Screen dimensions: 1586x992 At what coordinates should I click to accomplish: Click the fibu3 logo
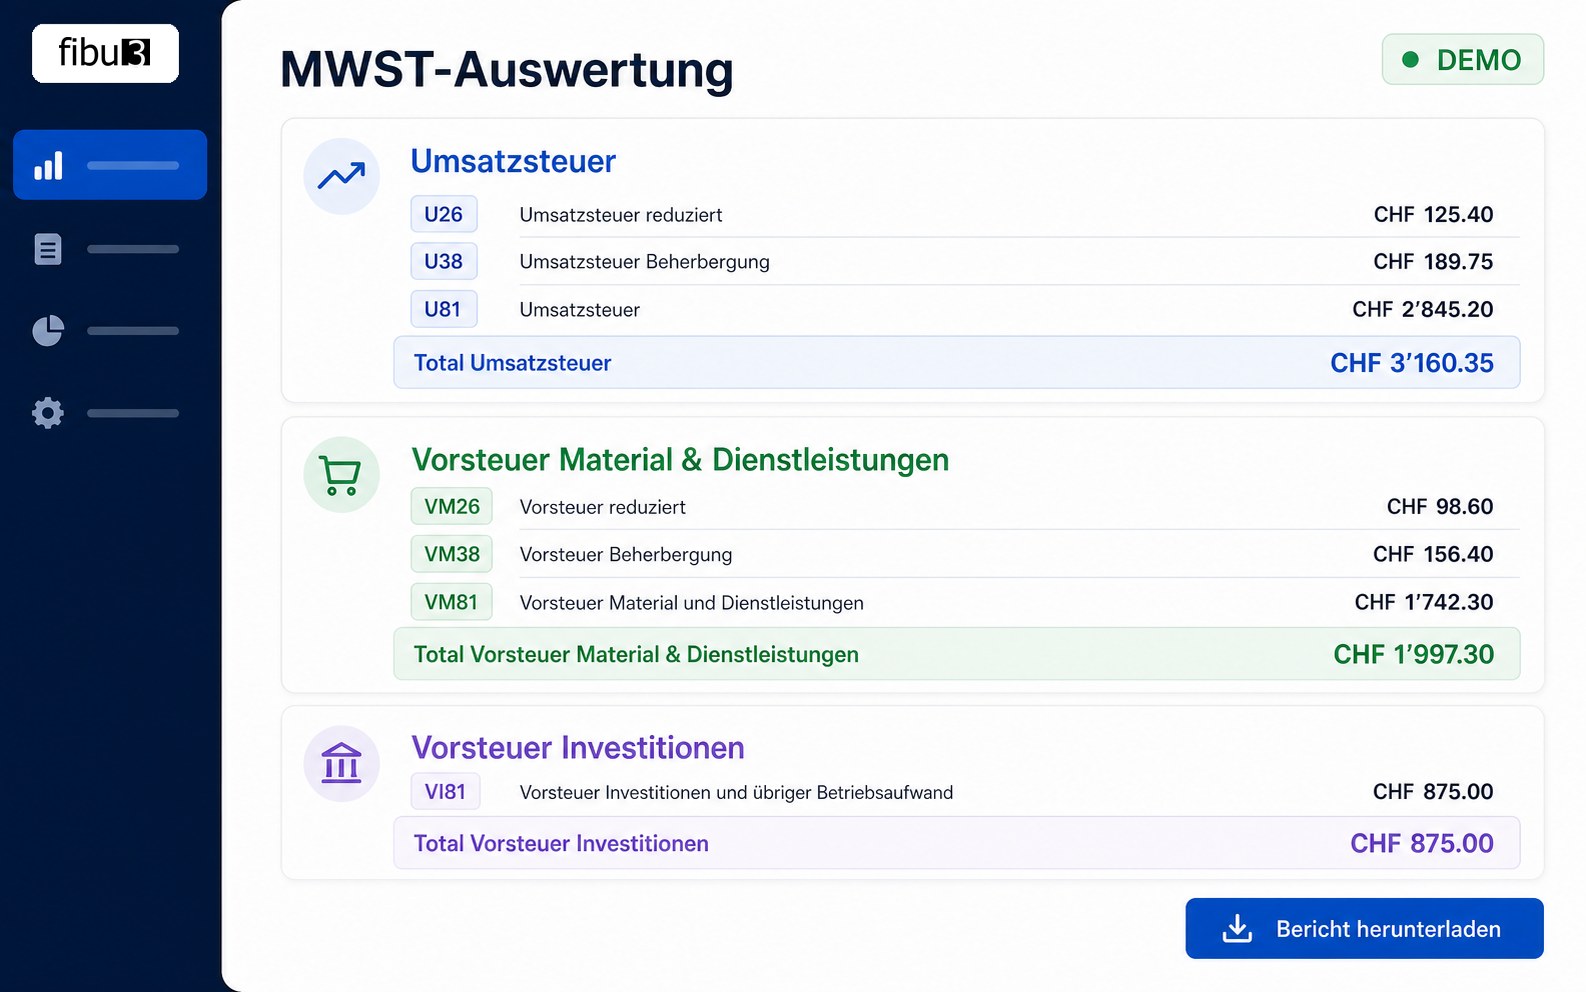(105, 53)
